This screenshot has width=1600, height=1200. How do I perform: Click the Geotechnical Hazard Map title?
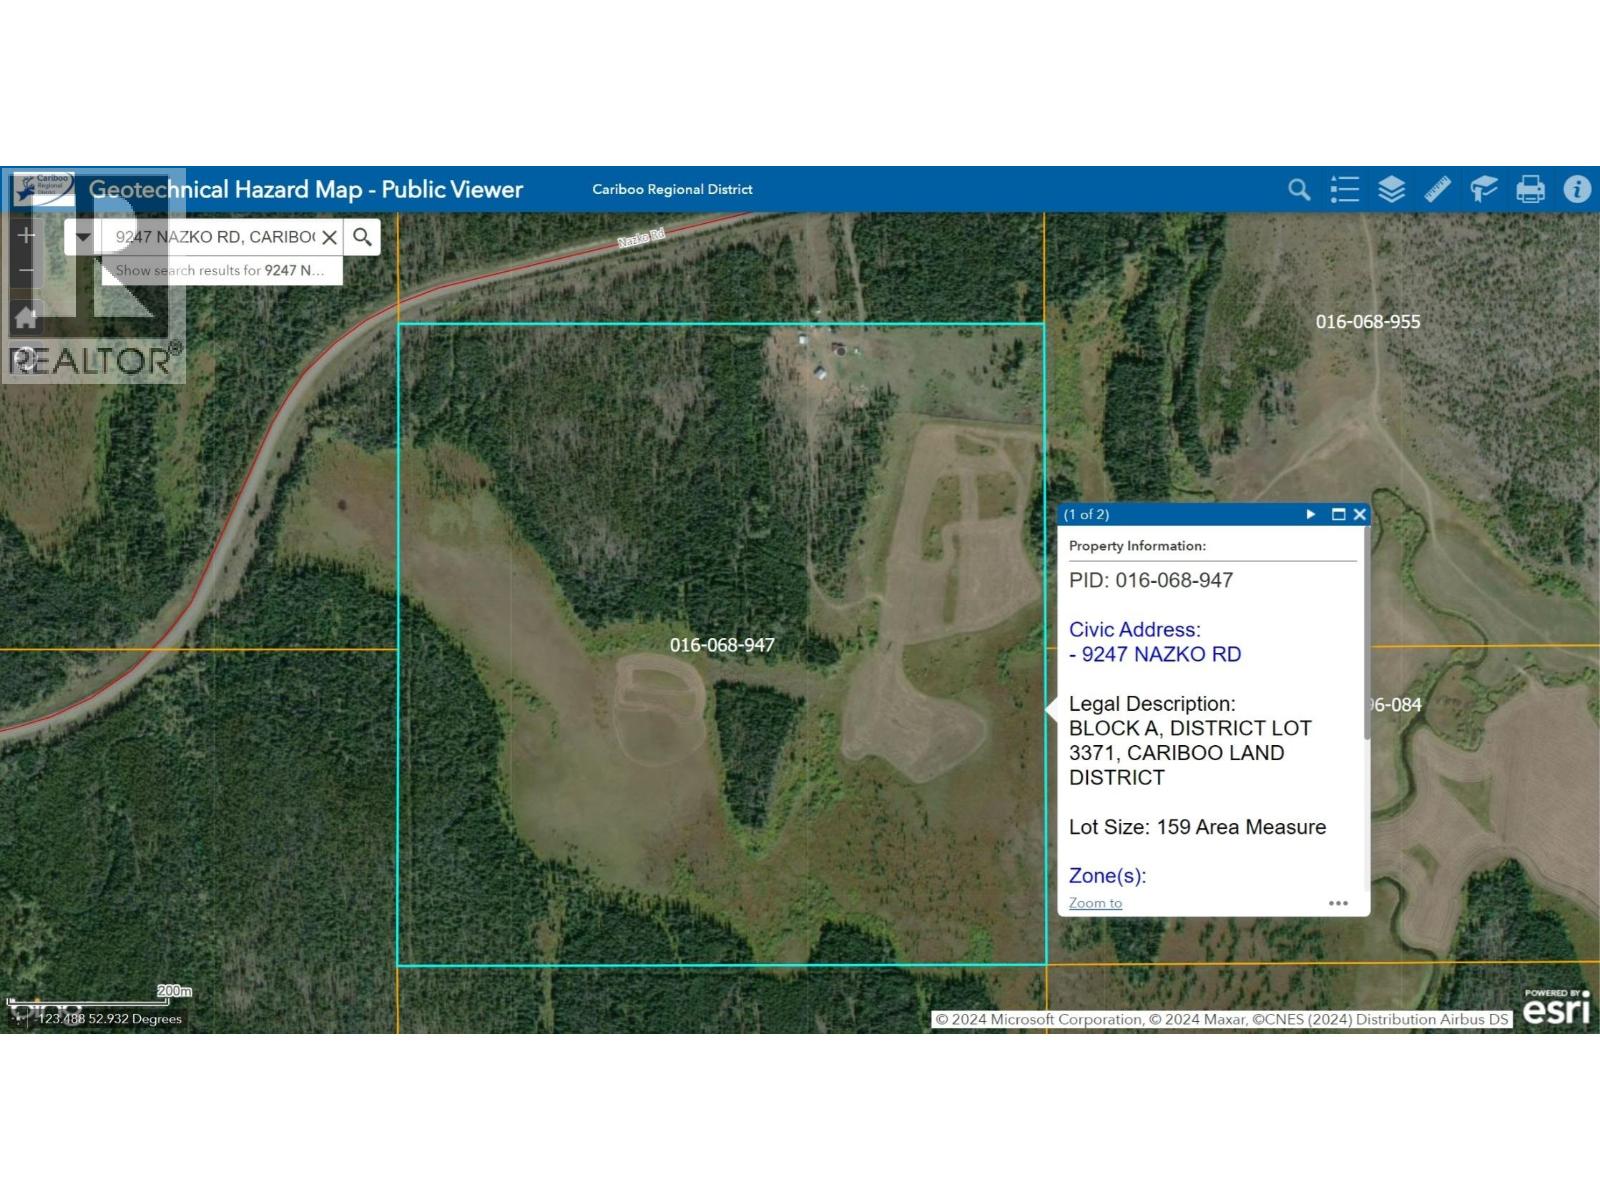[305, 189]
